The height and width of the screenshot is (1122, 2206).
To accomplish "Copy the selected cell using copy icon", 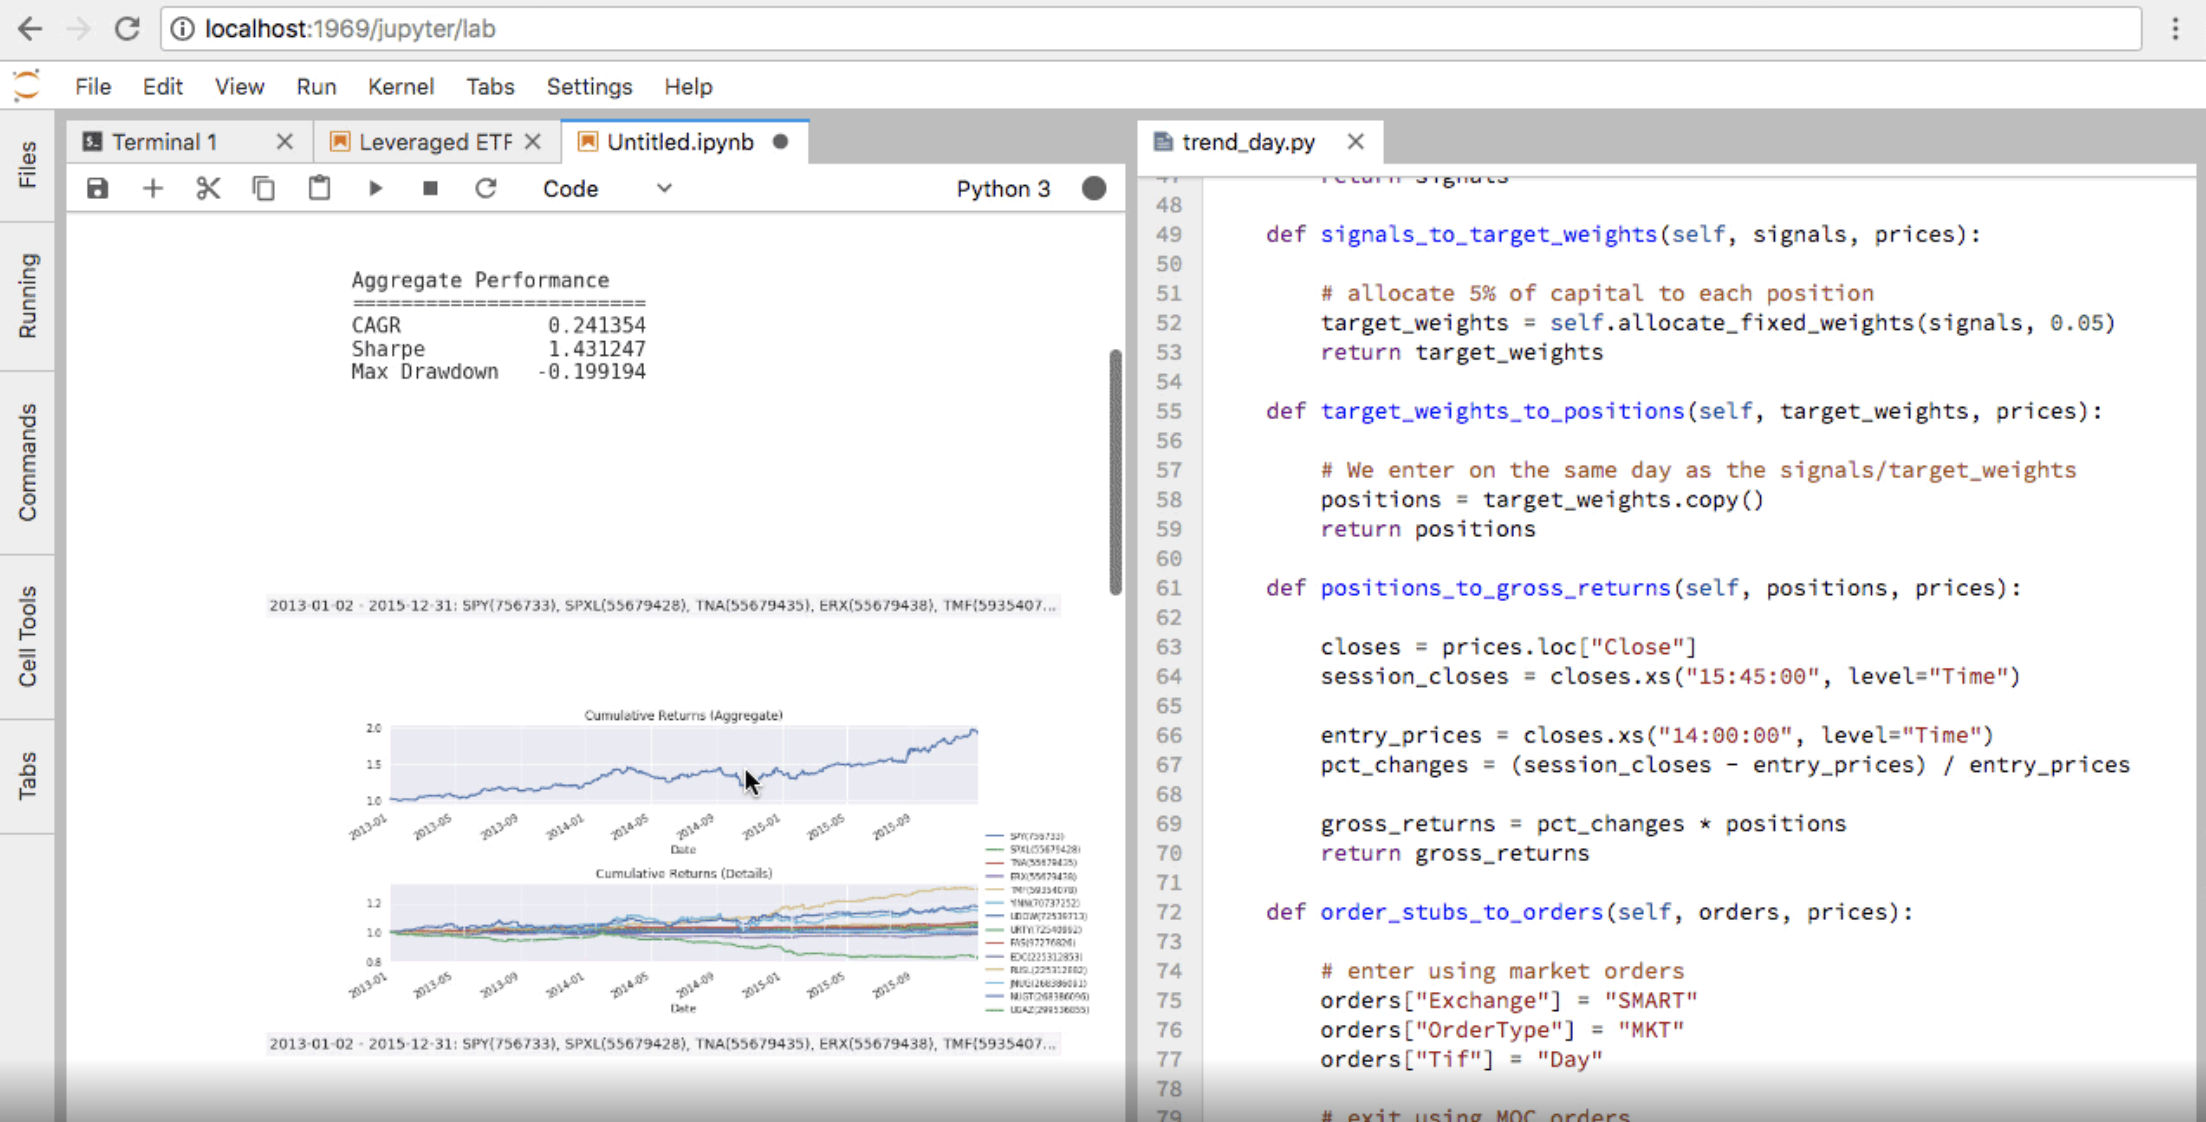I will pos(263,189).
